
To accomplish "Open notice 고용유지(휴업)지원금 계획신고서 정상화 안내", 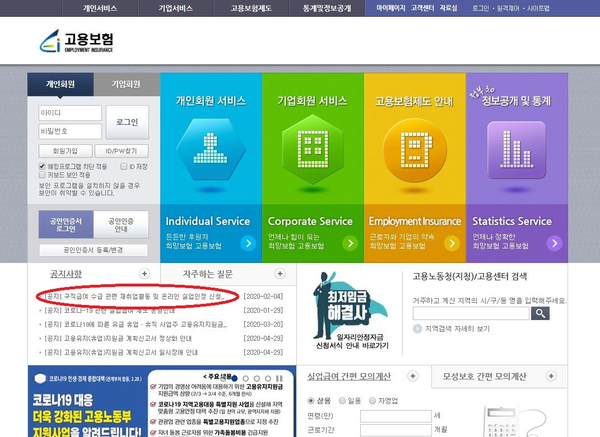I will coord(118,339).
